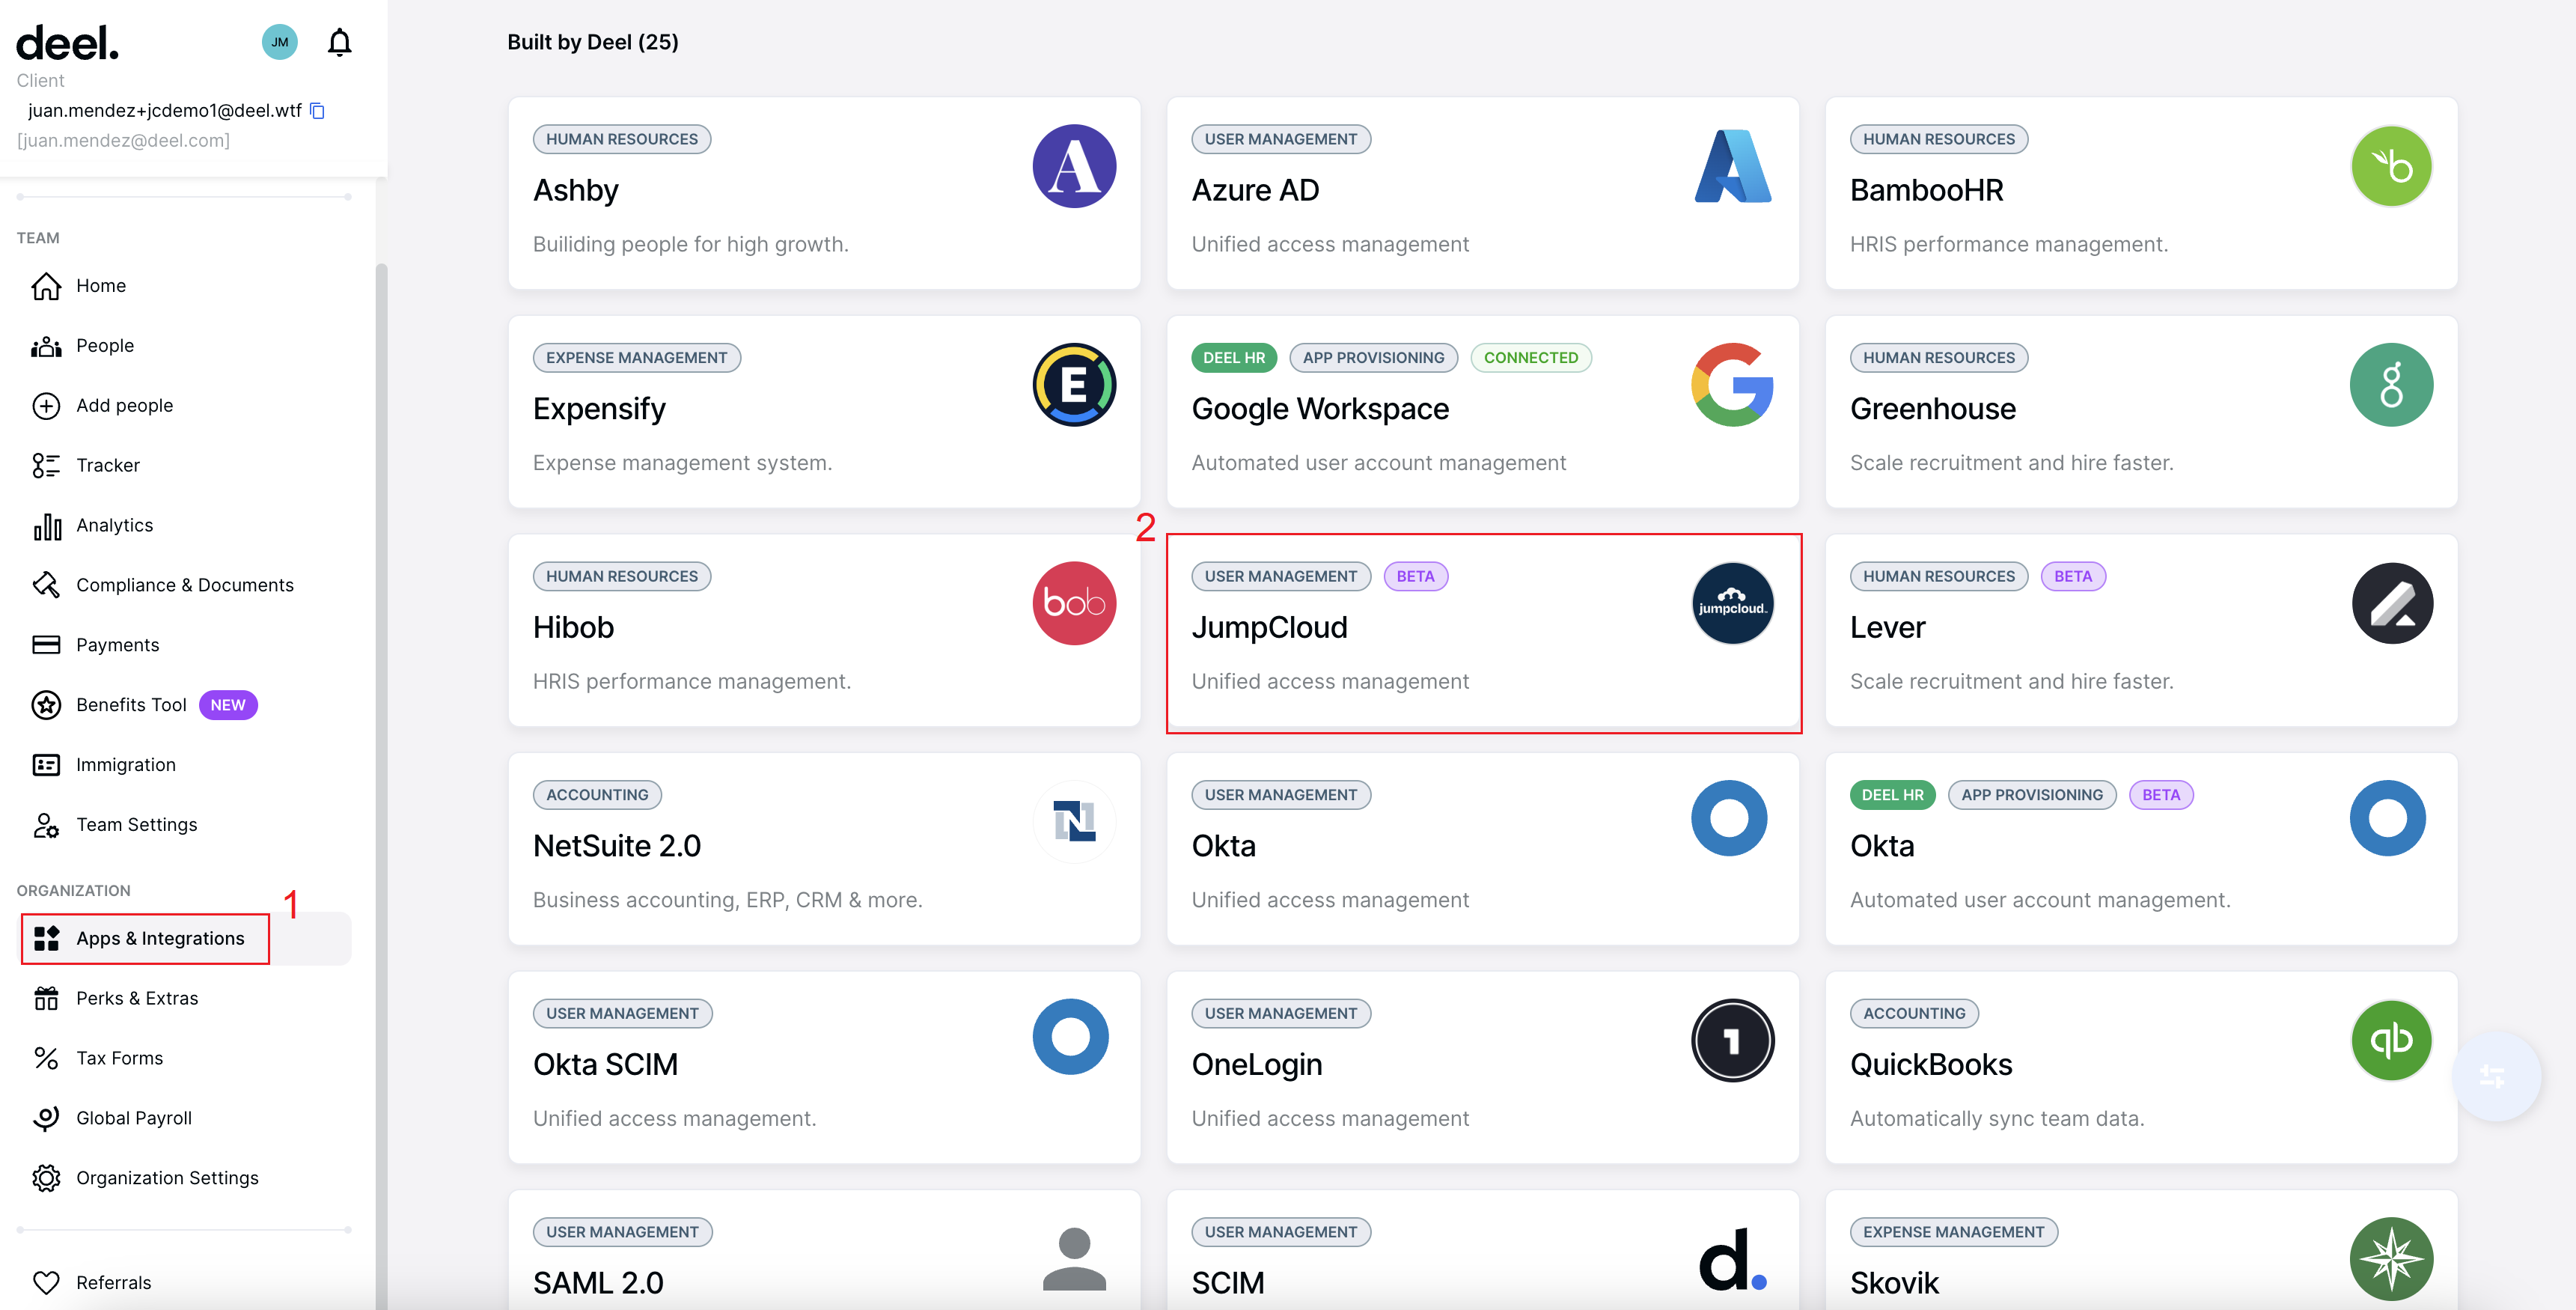Open Analytics section

coord(185,526)
